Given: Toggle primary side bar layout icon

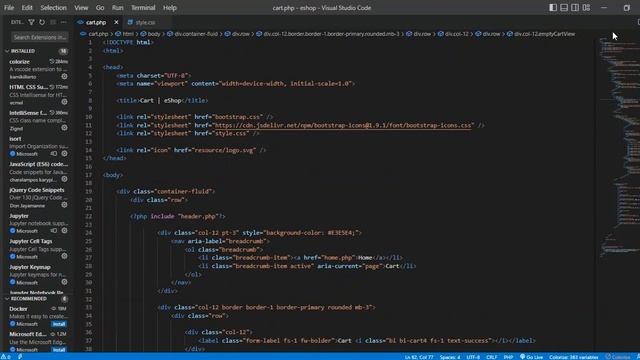Looking at the screenshot, I should 553,7.
